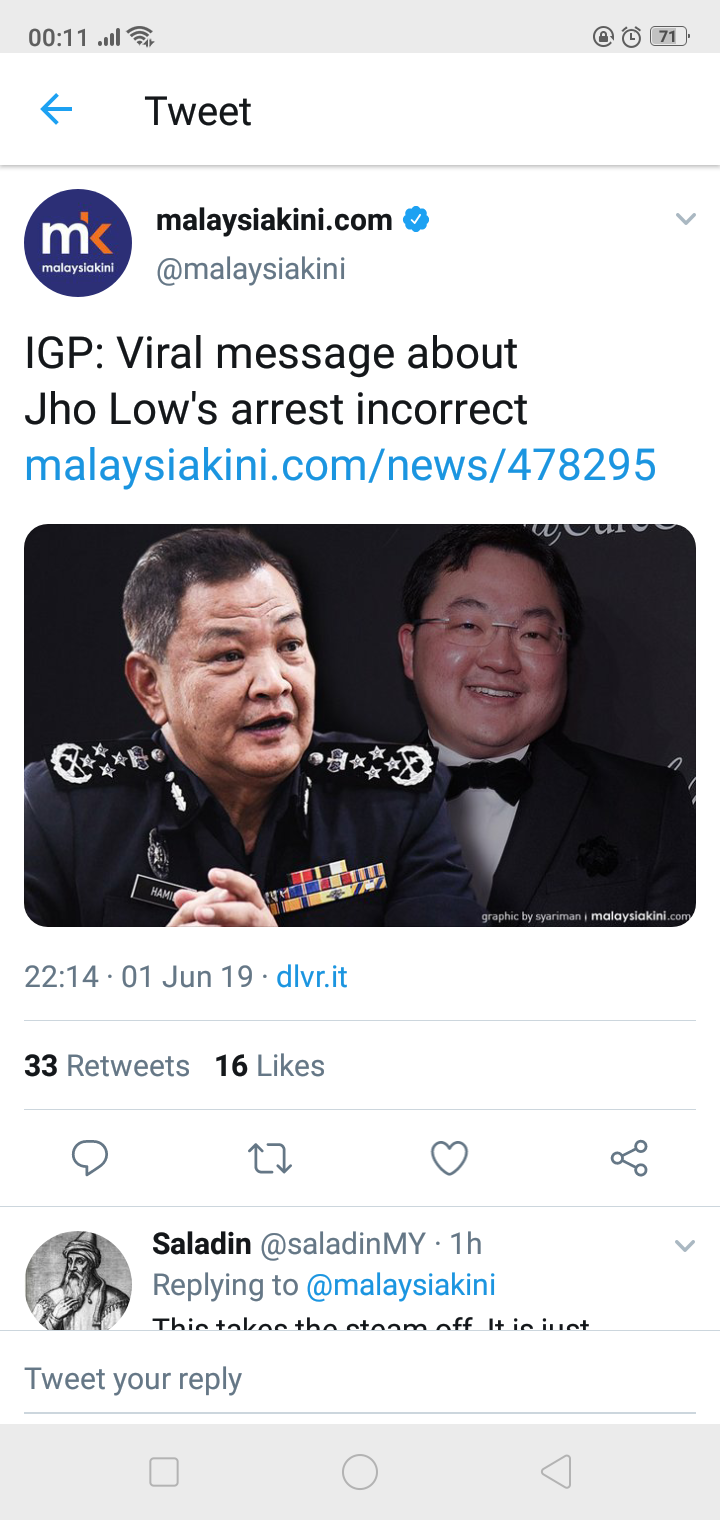Open the dlvr.it source link
This screenshot has height=1520, width=720.
(312, 977)
